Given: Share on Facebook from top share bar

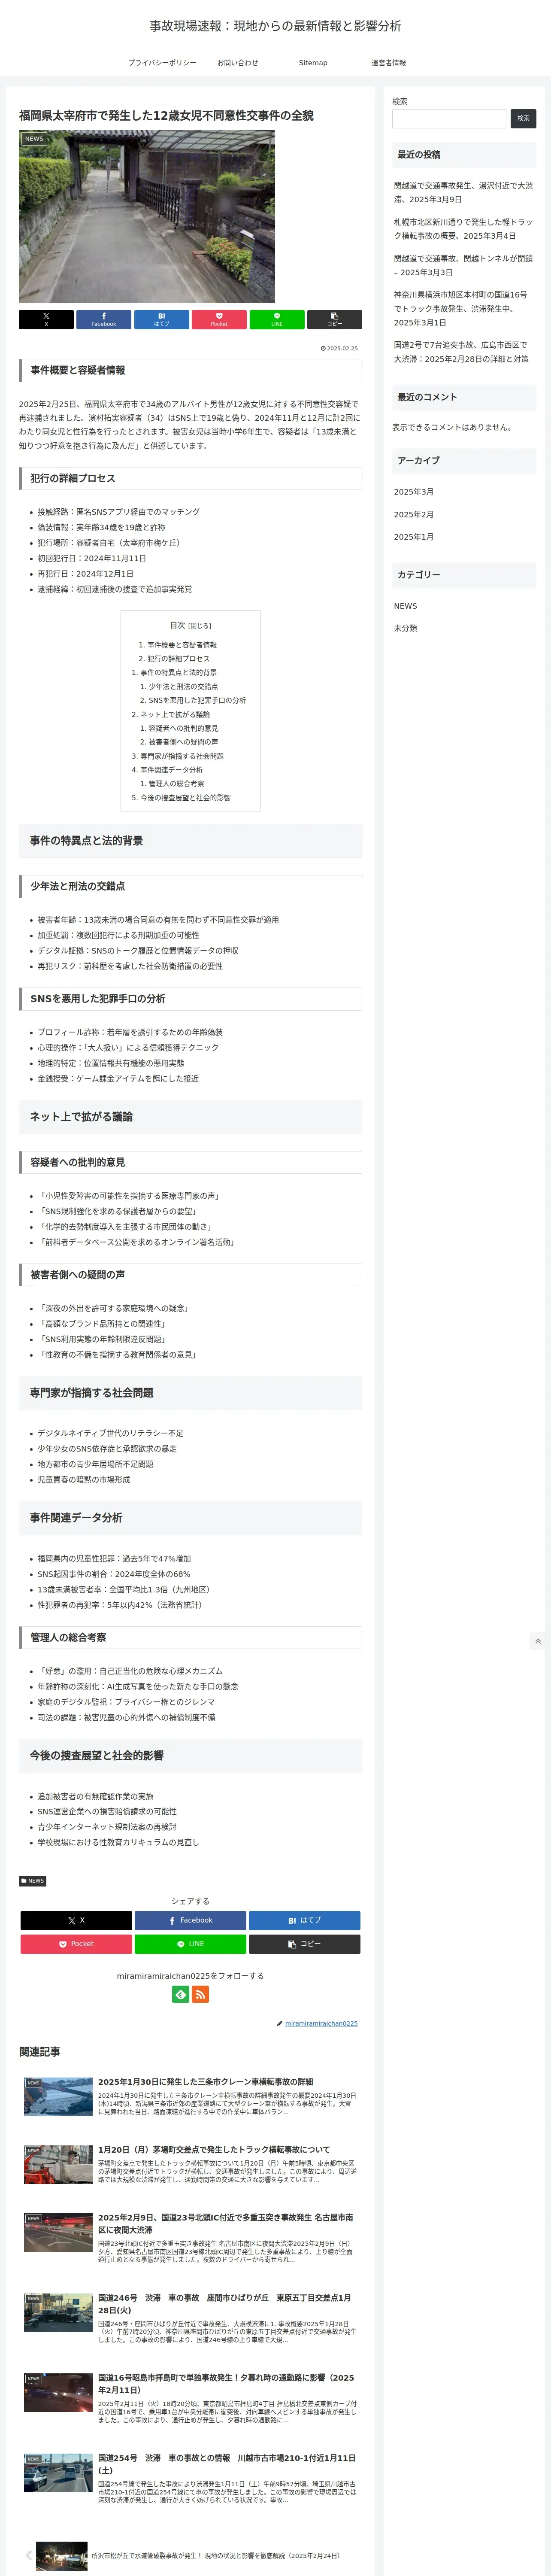Looking at the screenshot, I should 104,319.
